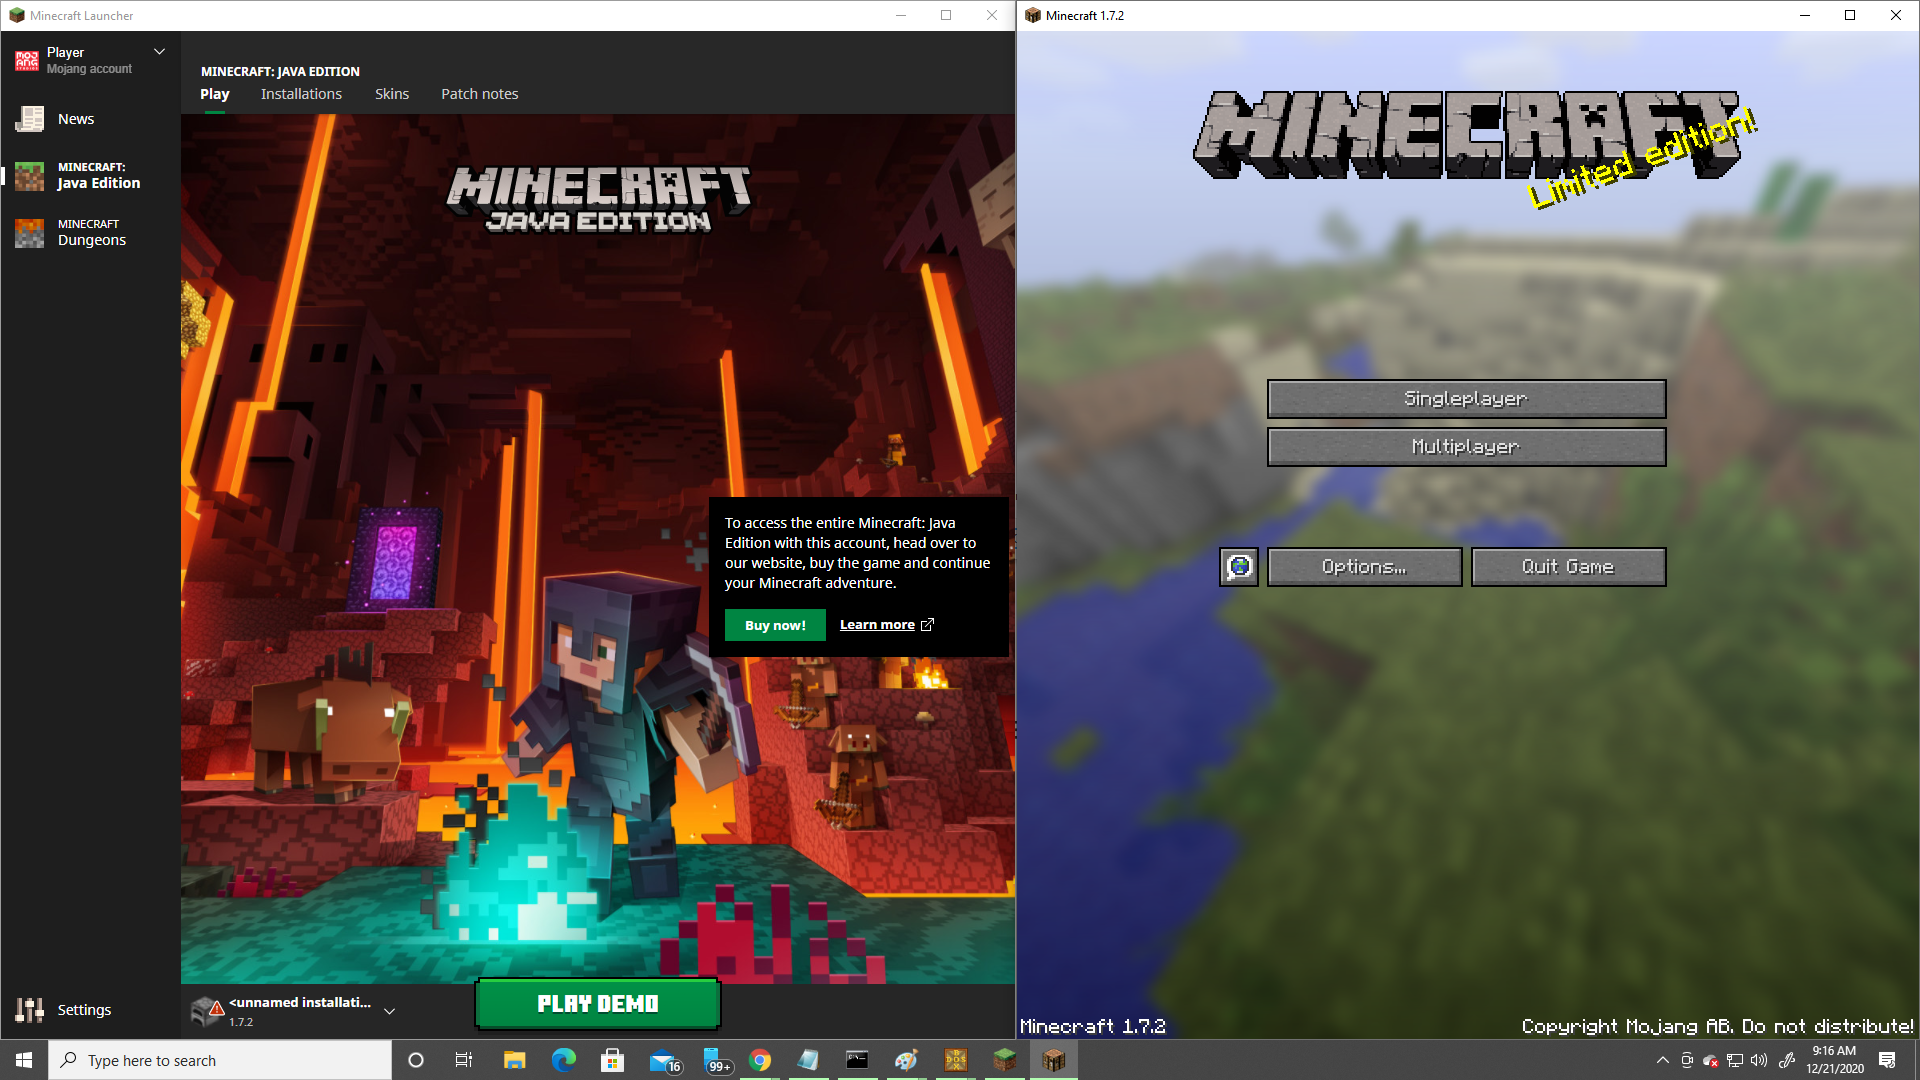This screenshot has height=1080, width=1920.
Task: Click the Learn more link in popup
Action: pyautogui.click(x=886, y=624)
